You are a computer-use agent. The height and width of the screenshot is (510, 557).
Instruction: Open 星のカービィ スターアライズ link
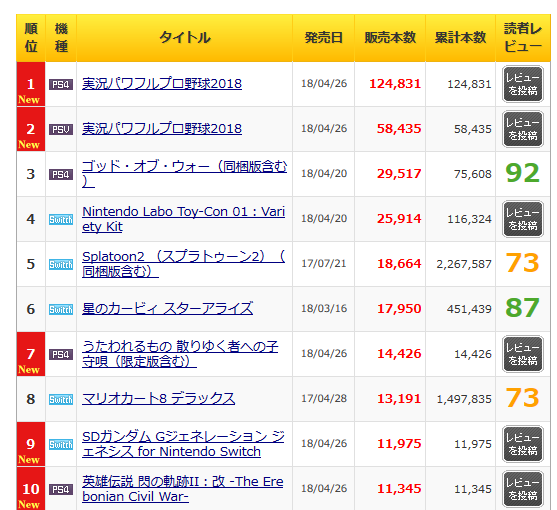pos(167,309)
